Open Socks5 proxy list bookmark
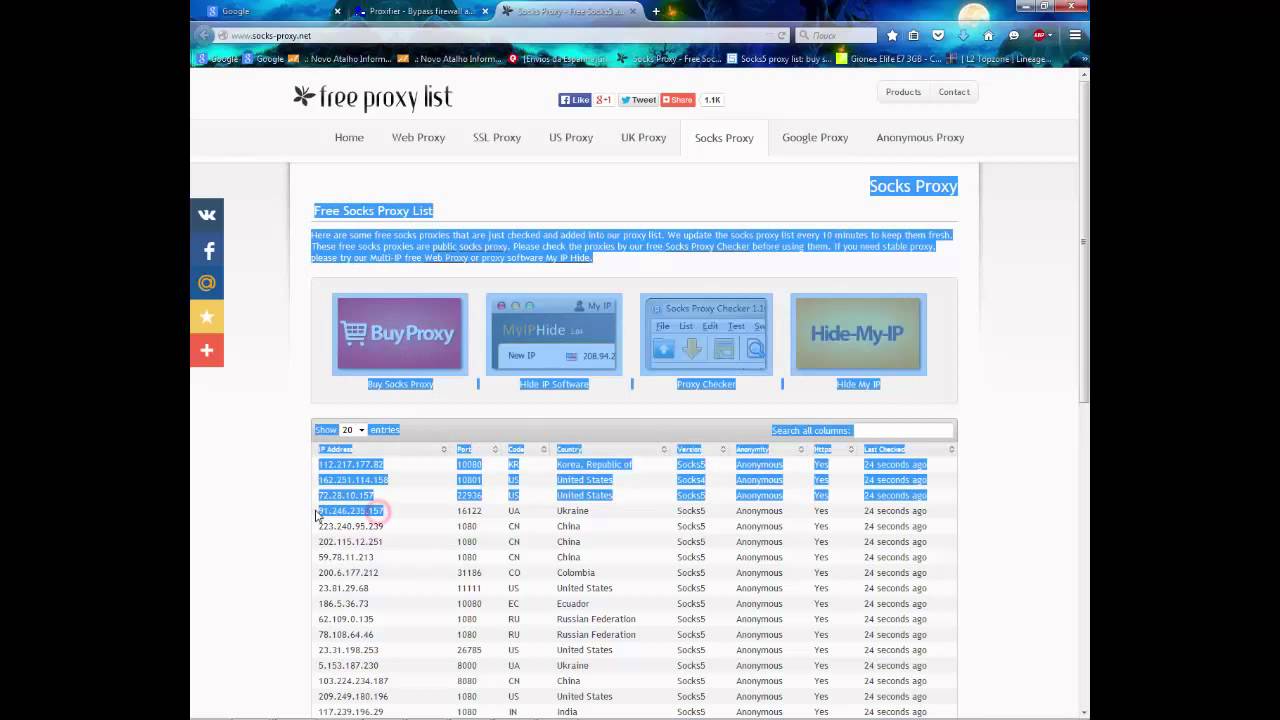 tap(779, 59)
